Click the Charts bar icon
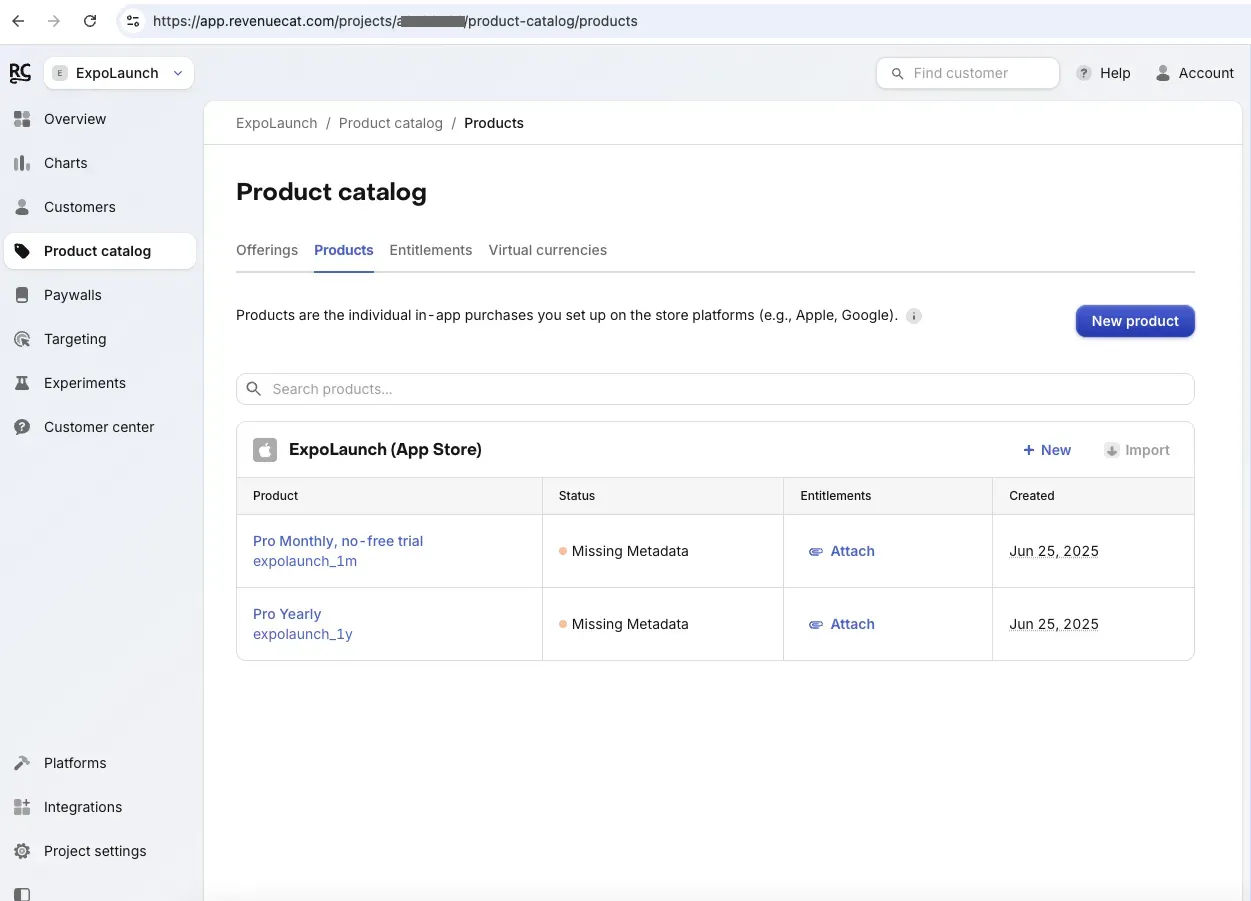The width and height of the screenshot is (1251, 901). [x=22, y=163]
